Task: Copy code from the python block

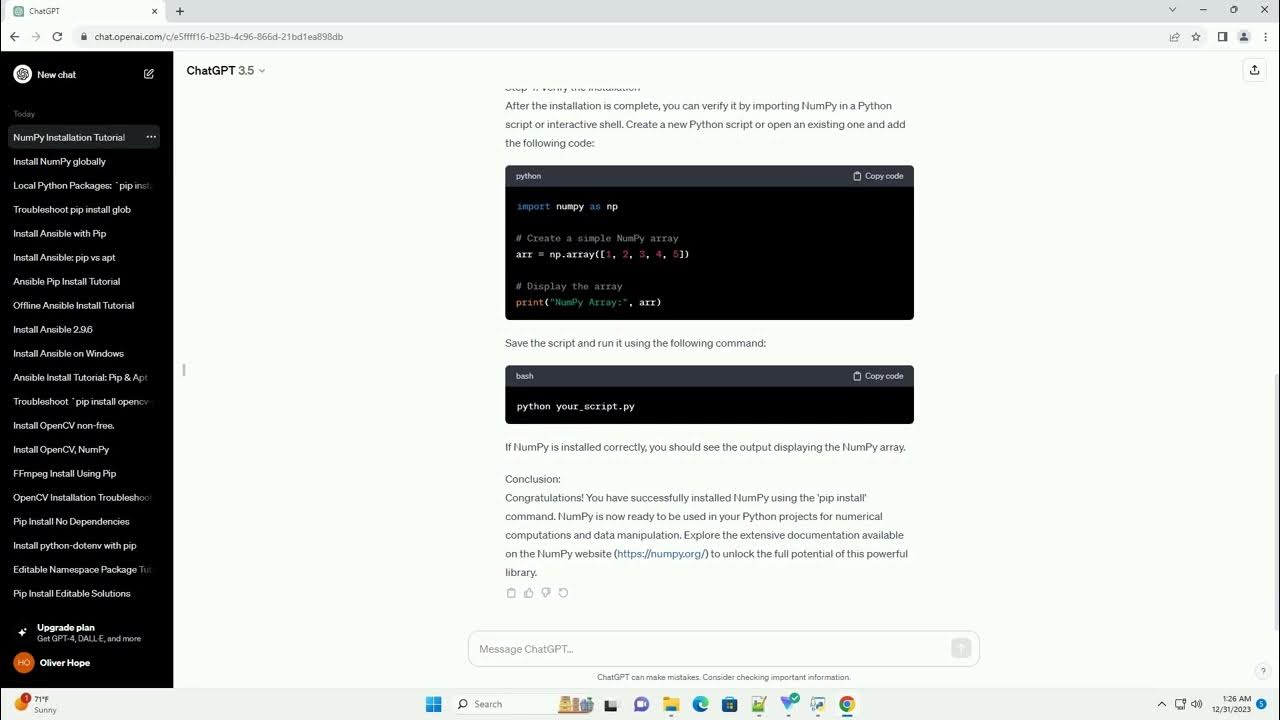Action: (878, 176)
